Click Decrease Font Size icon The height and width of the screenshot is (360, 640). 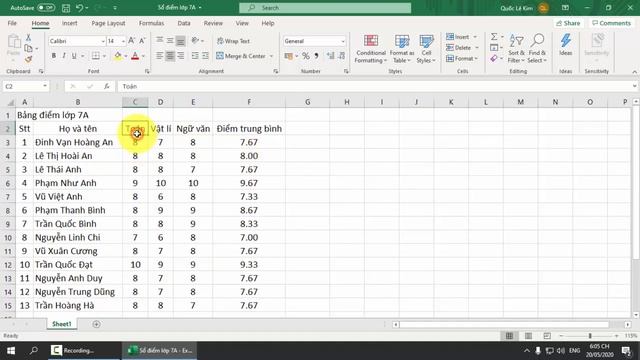pyautogui.click(x=142, y=41)
